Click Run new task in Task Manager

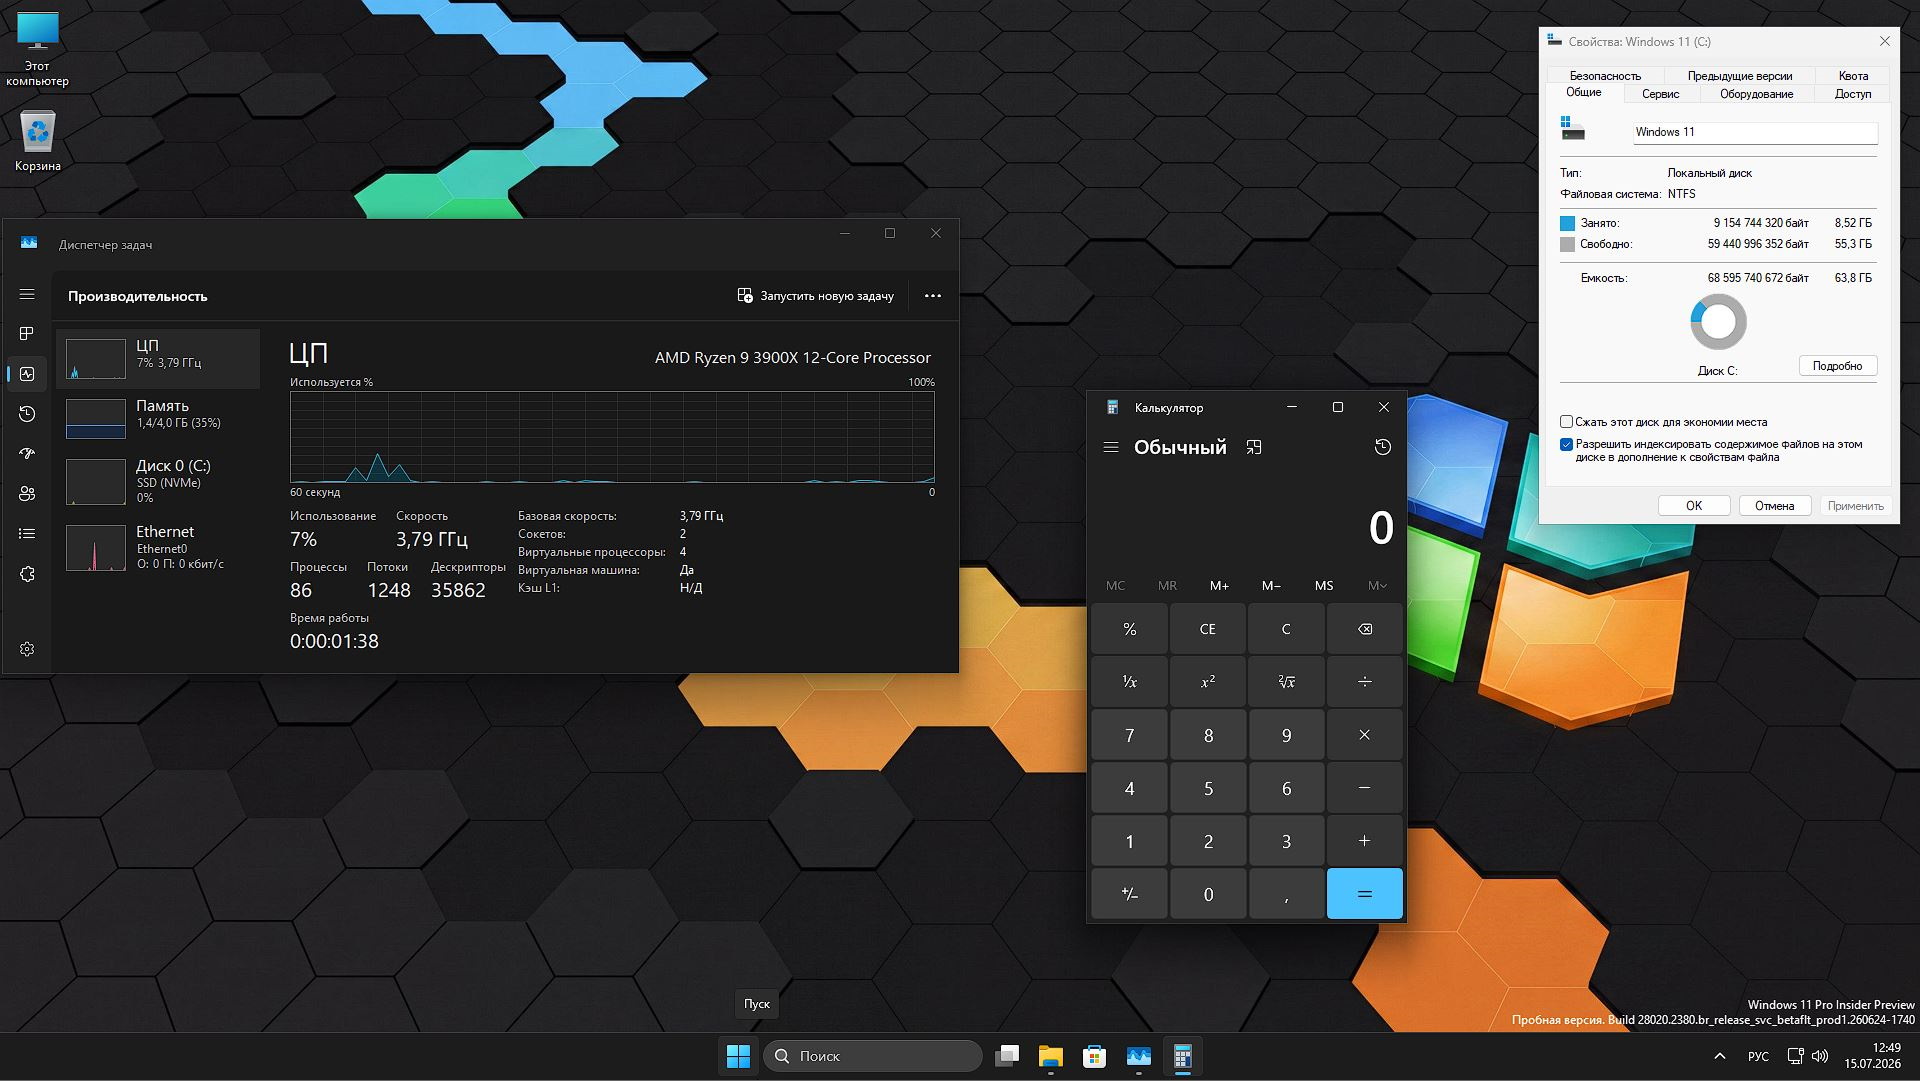click(x=815, y=296)
